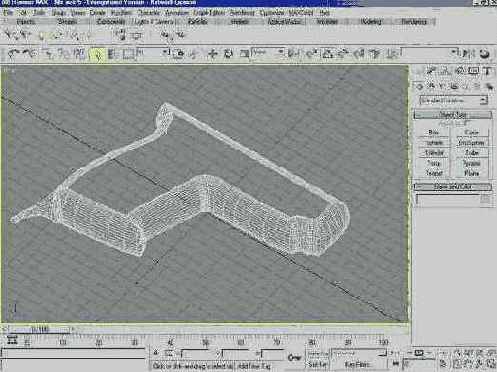The height and width of the screenshot is (372, 497).
Task: Click the highlighted Select Object tool
Action: coord(97,54)
